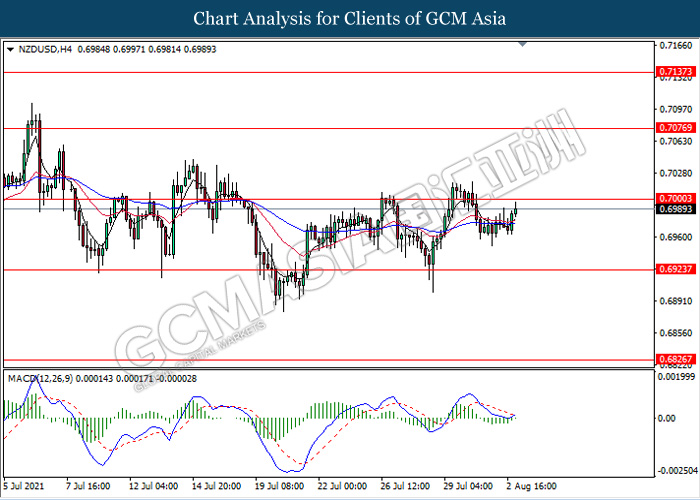This screenshot has width=700, height=500.
Task: Click the 22 Jul 00:00 time label
Action: [x=342, y=486]
